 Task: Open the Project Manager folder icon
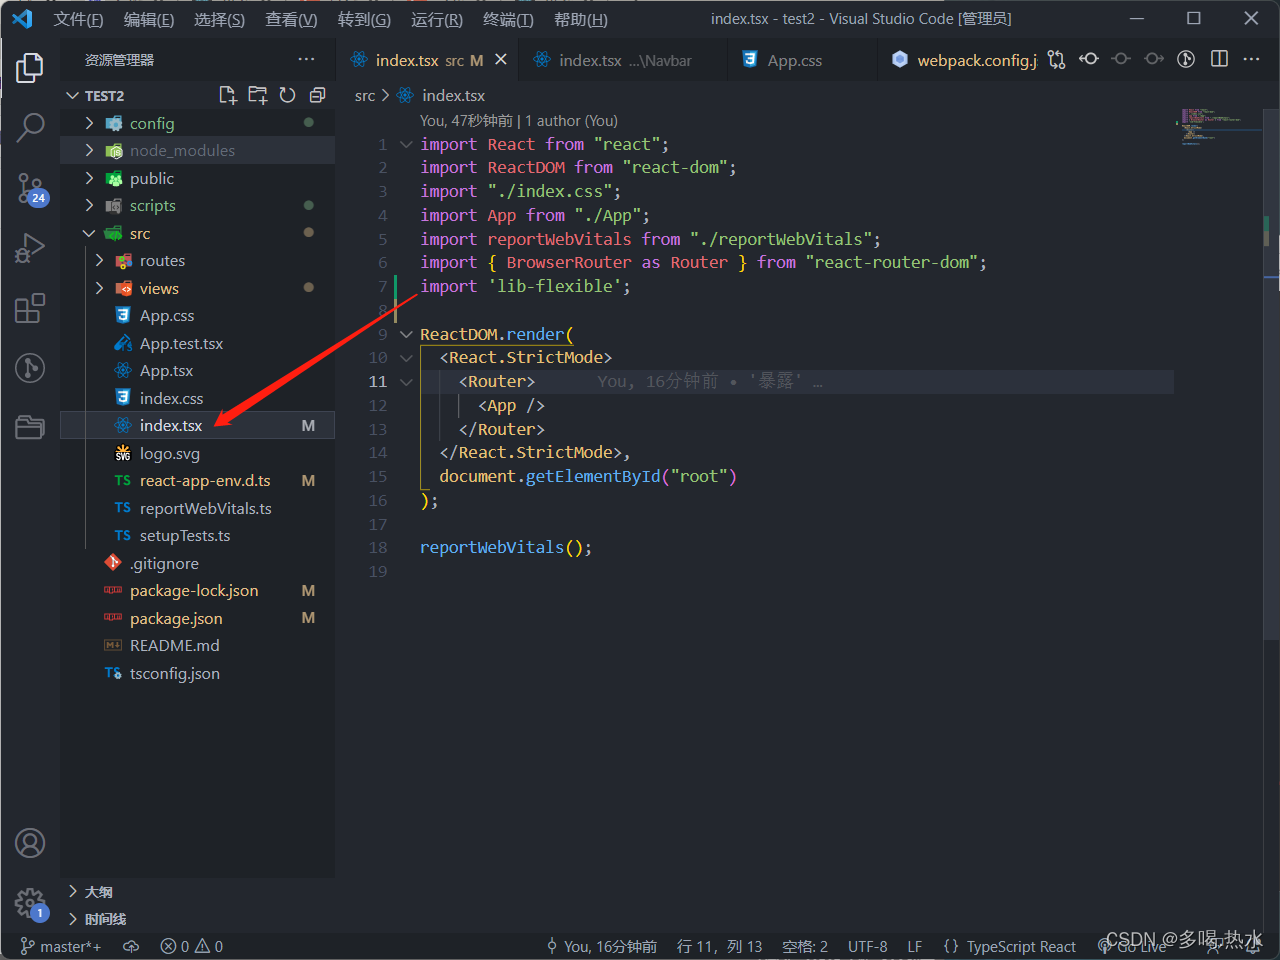[30, 427]
